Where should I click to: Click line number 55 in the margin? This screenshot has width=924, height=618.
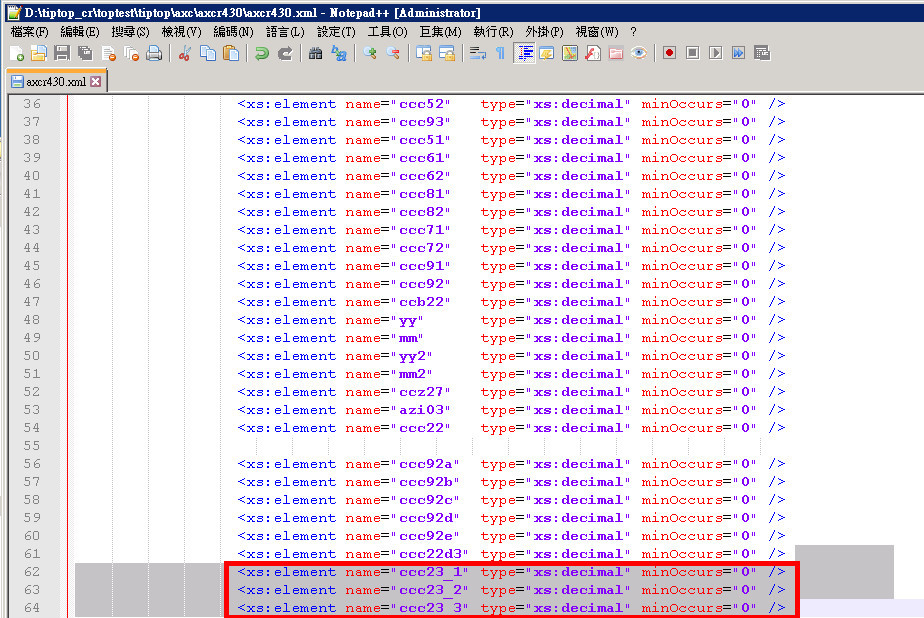pyautogui.click(x=32, y=446)
